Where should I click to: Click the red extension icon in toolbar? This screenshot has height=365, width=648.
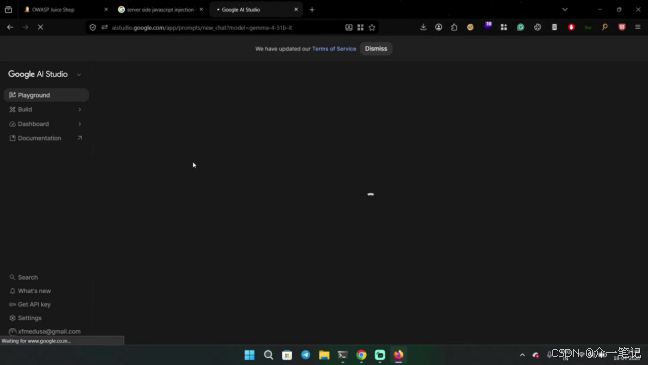tap(571, 27)
